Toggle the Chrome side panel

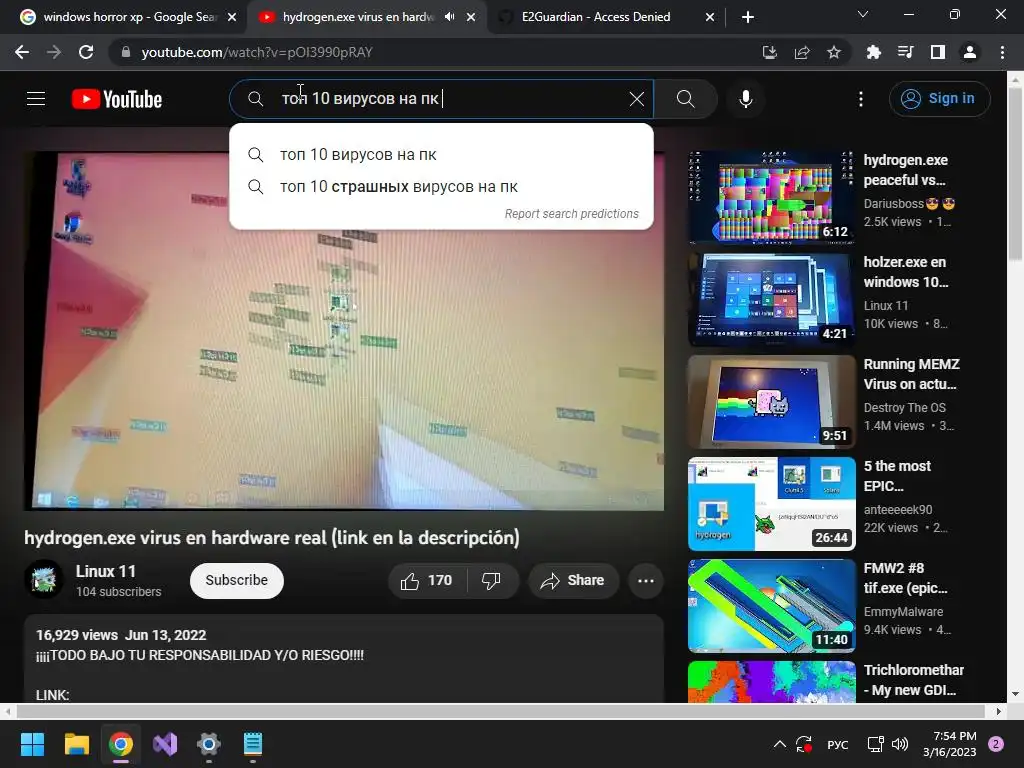point(938,52)
